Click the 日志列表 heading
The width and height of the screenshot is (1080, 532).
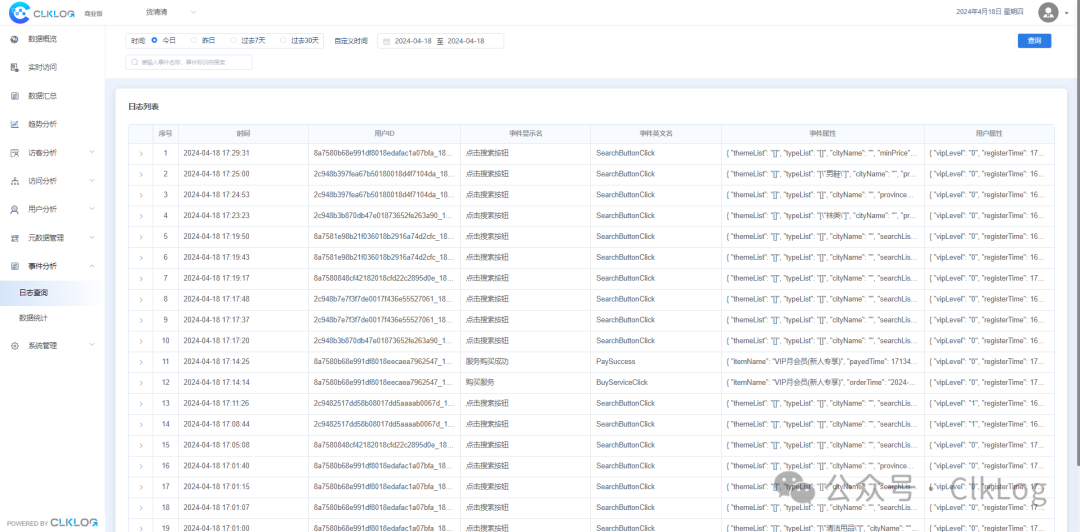pos(143,107)
